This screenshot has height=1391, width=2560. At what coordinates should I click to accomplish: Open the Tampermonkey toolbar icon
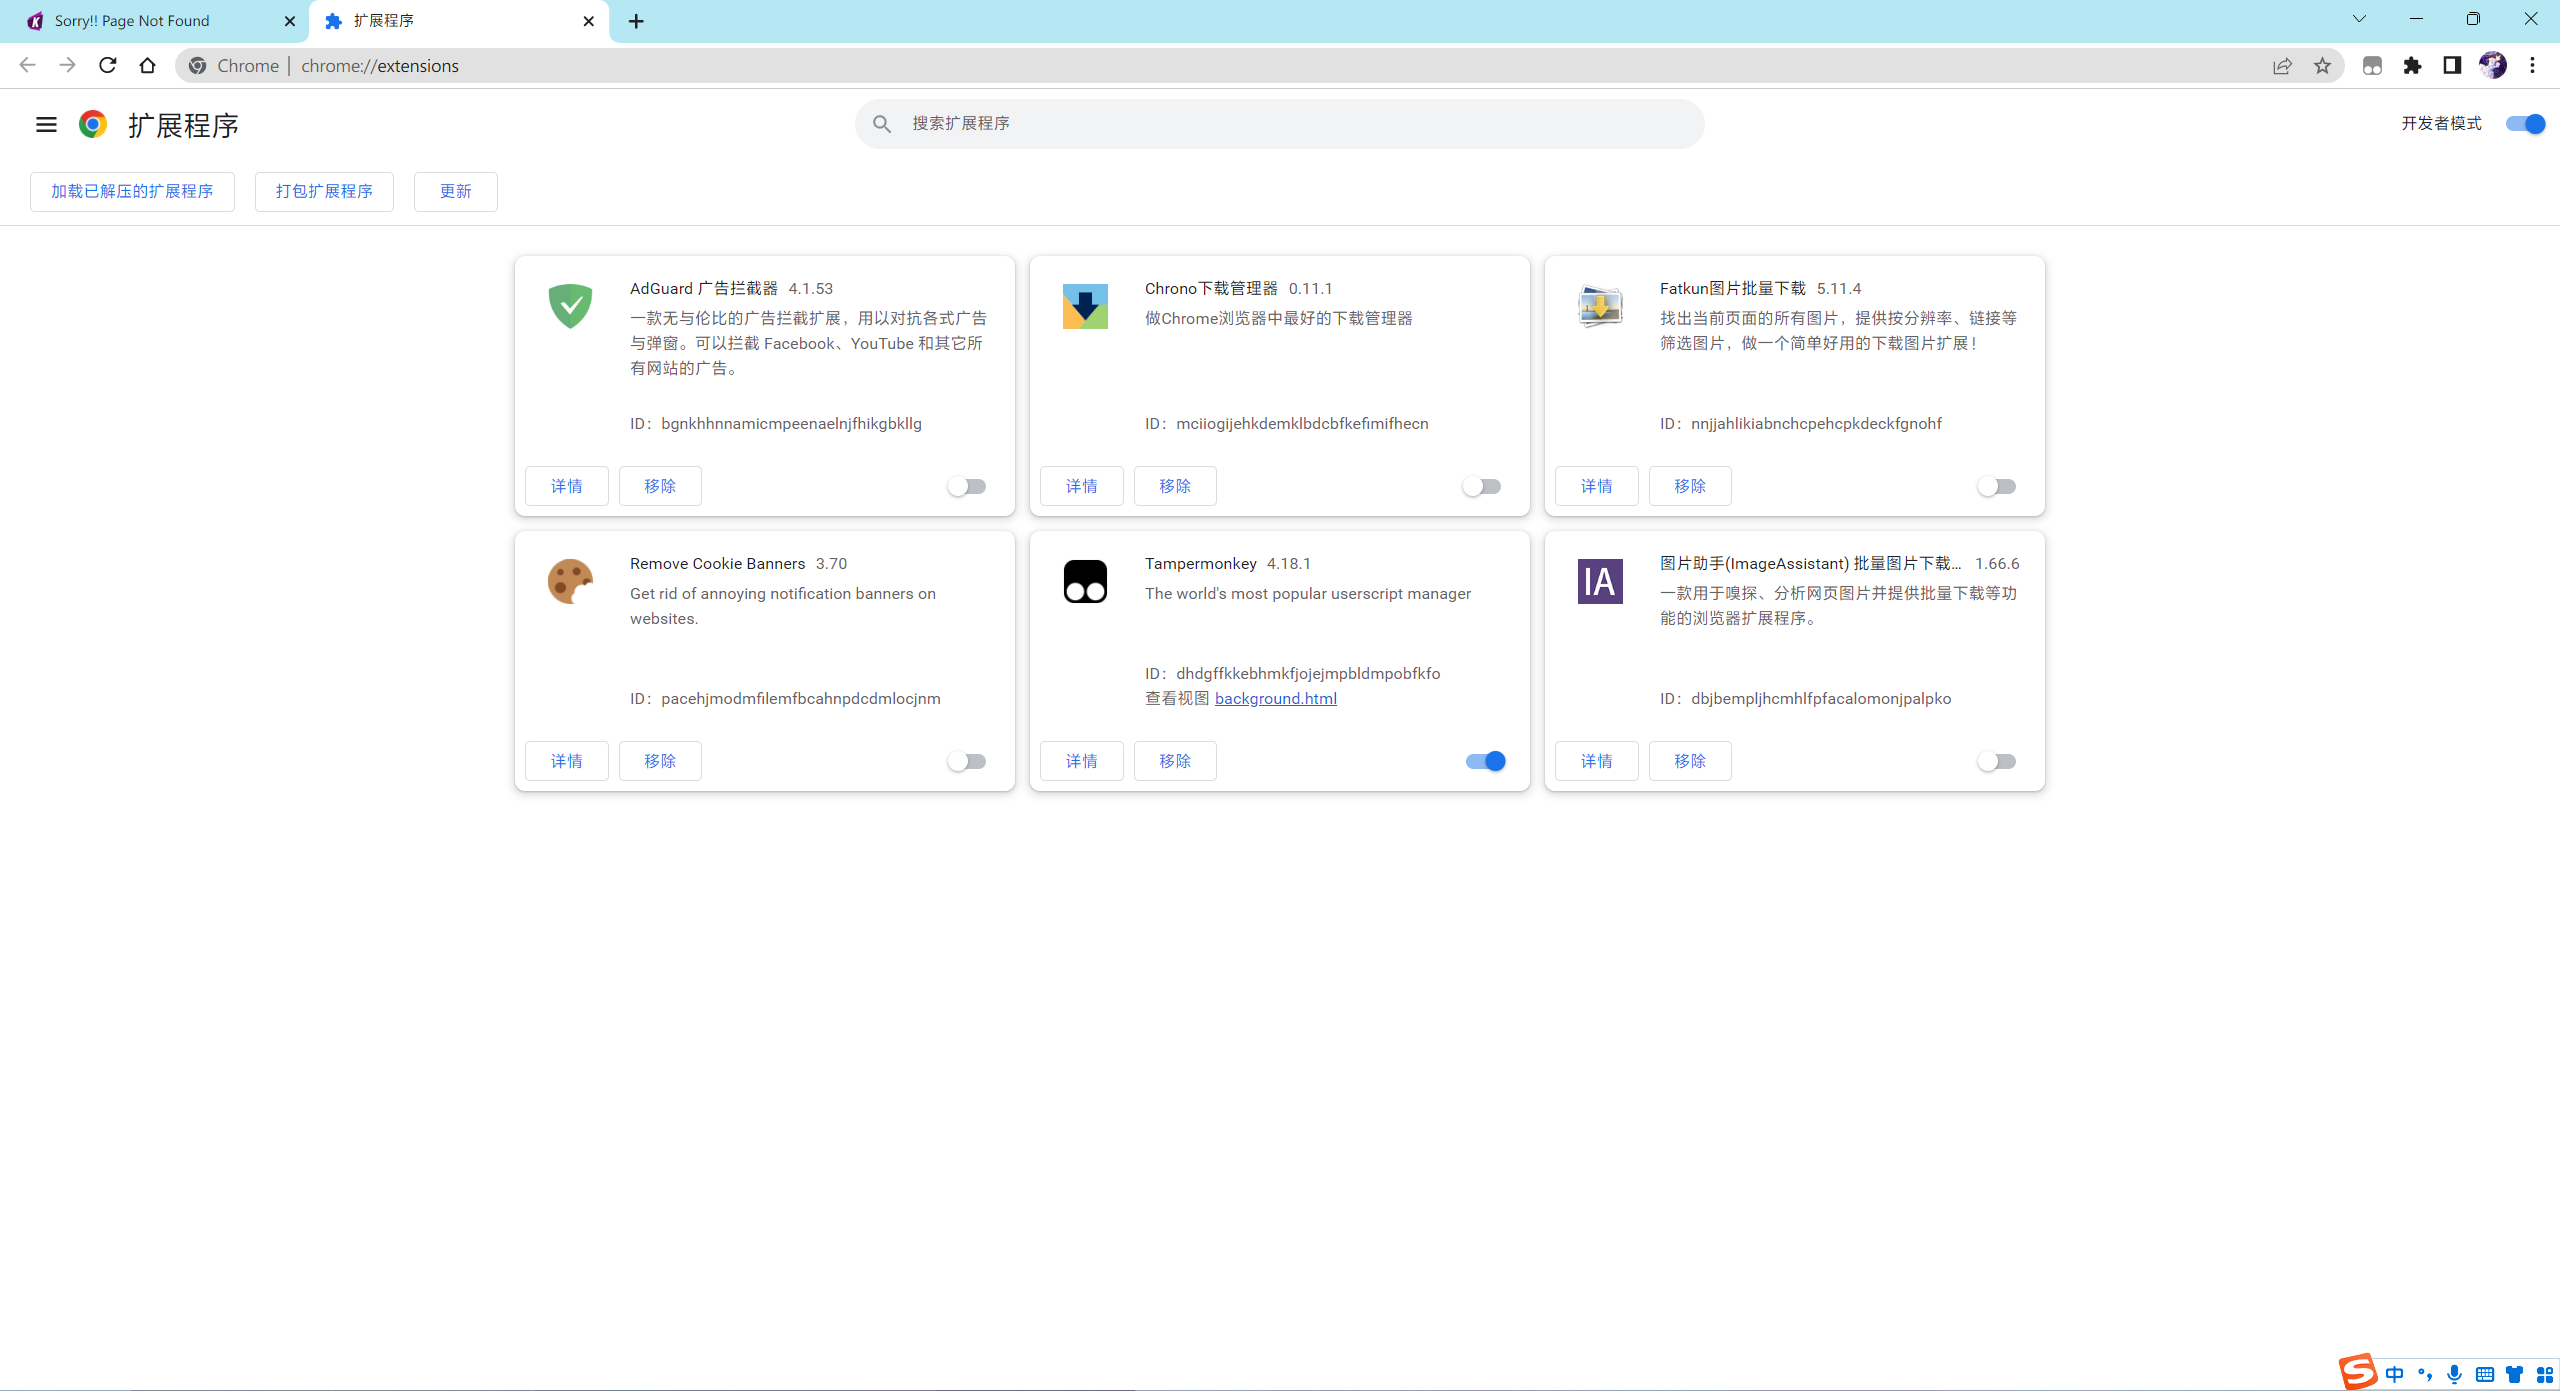(x=2372, y=66)
